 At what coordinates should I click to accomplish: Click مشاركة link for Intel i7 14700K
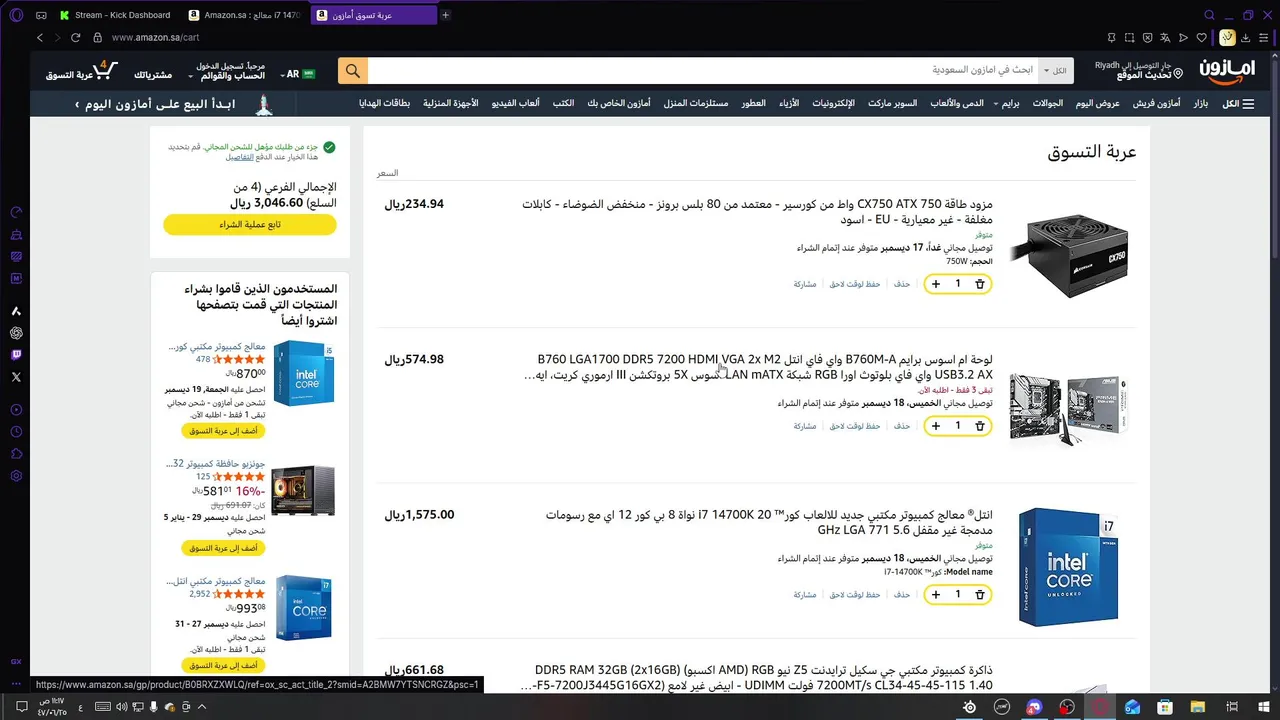tap(805, 595)
